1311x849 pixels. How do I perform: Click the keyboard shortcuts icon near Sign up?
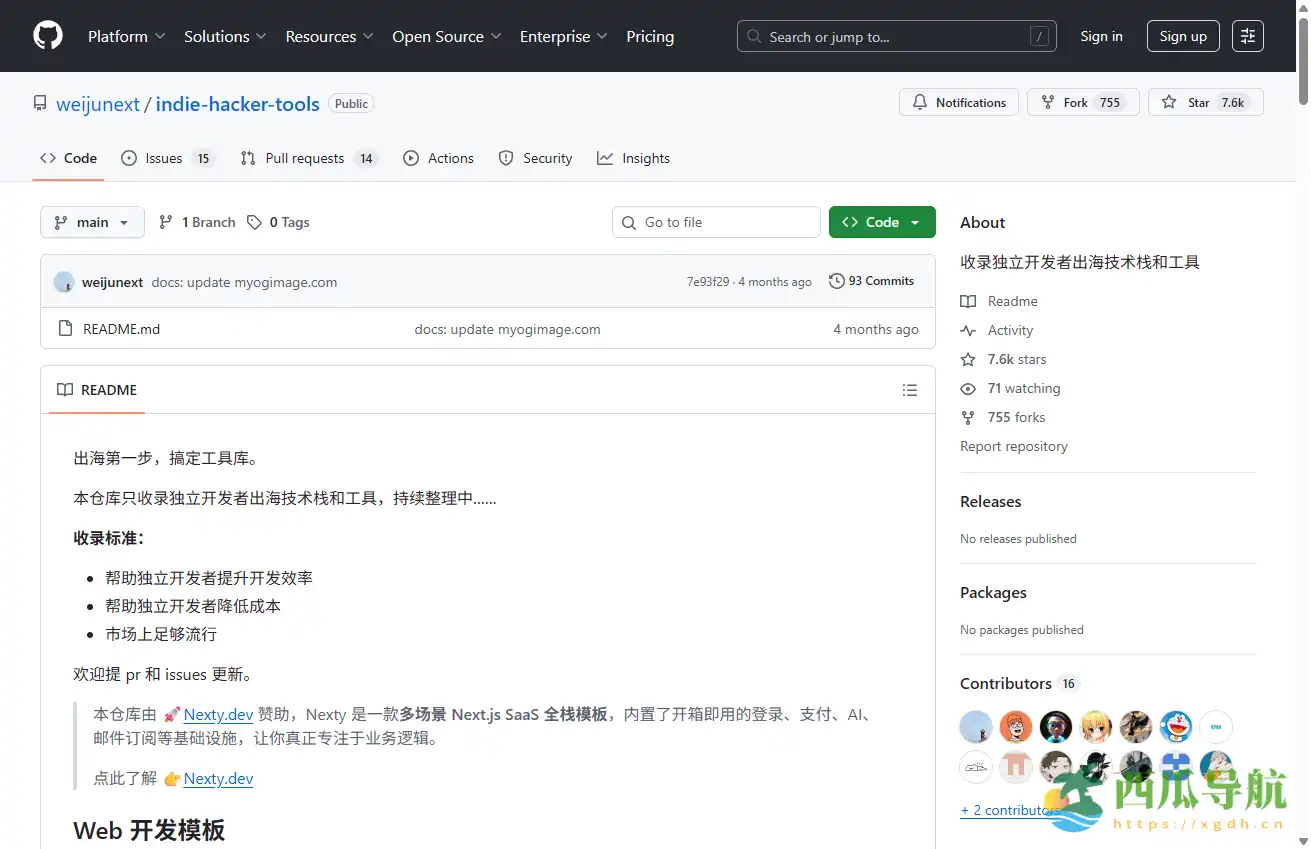pyautogui.click(x=1247, y=36)
